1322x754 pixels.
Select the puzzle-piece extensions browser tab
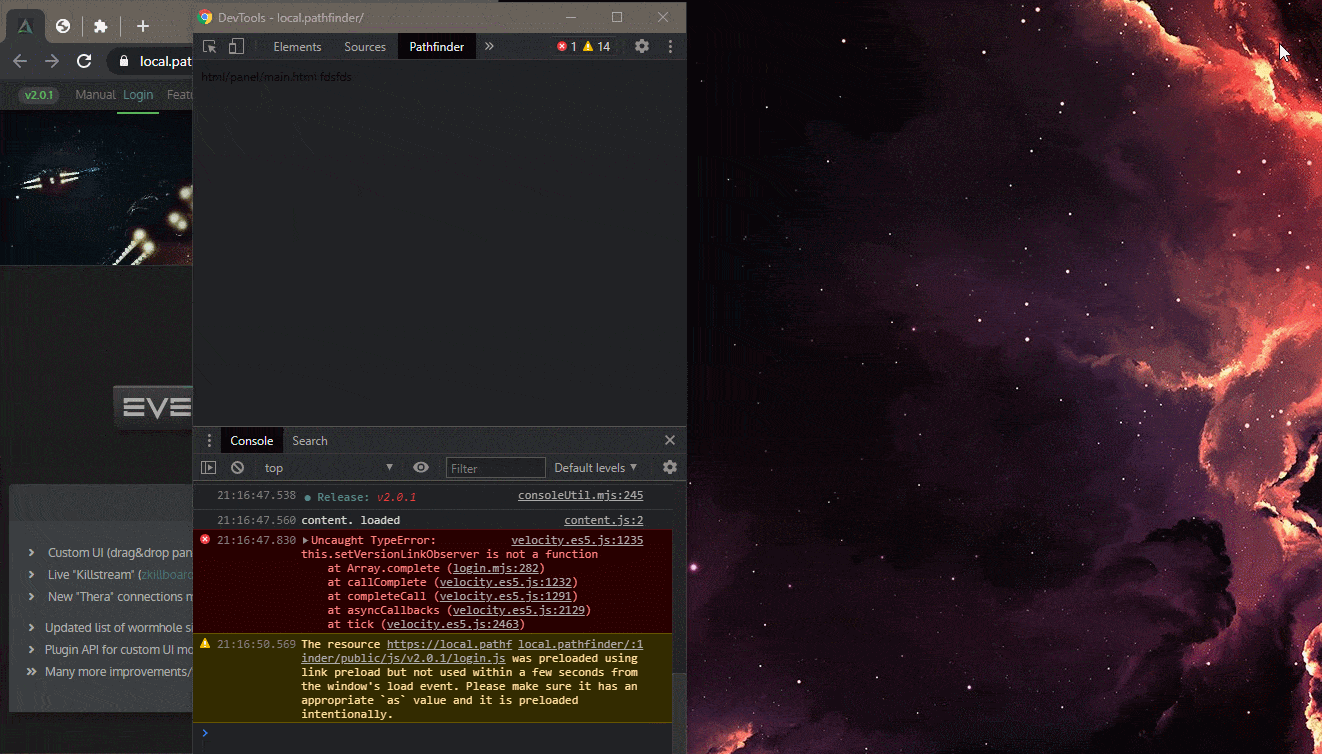point(100,26)
